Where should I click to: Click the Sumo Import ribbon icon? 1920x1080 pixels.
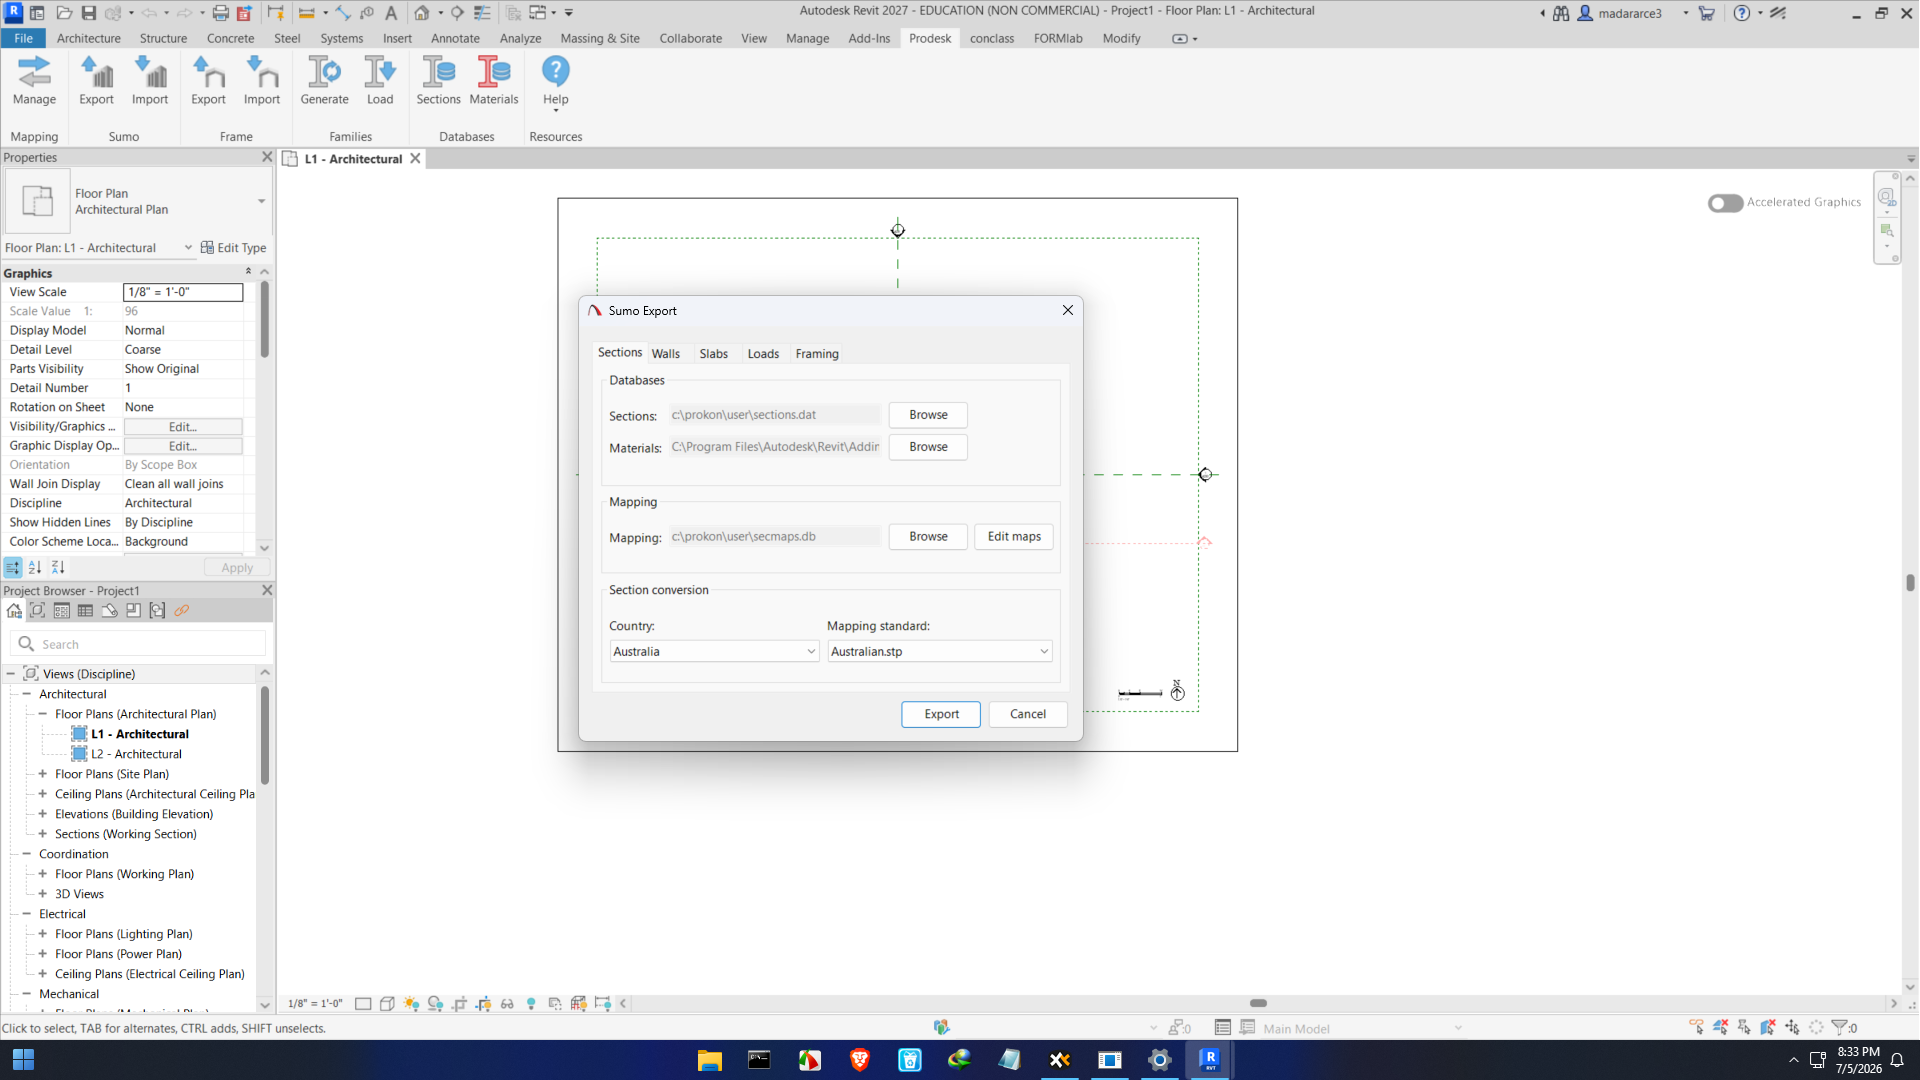(x=150, y=81)
